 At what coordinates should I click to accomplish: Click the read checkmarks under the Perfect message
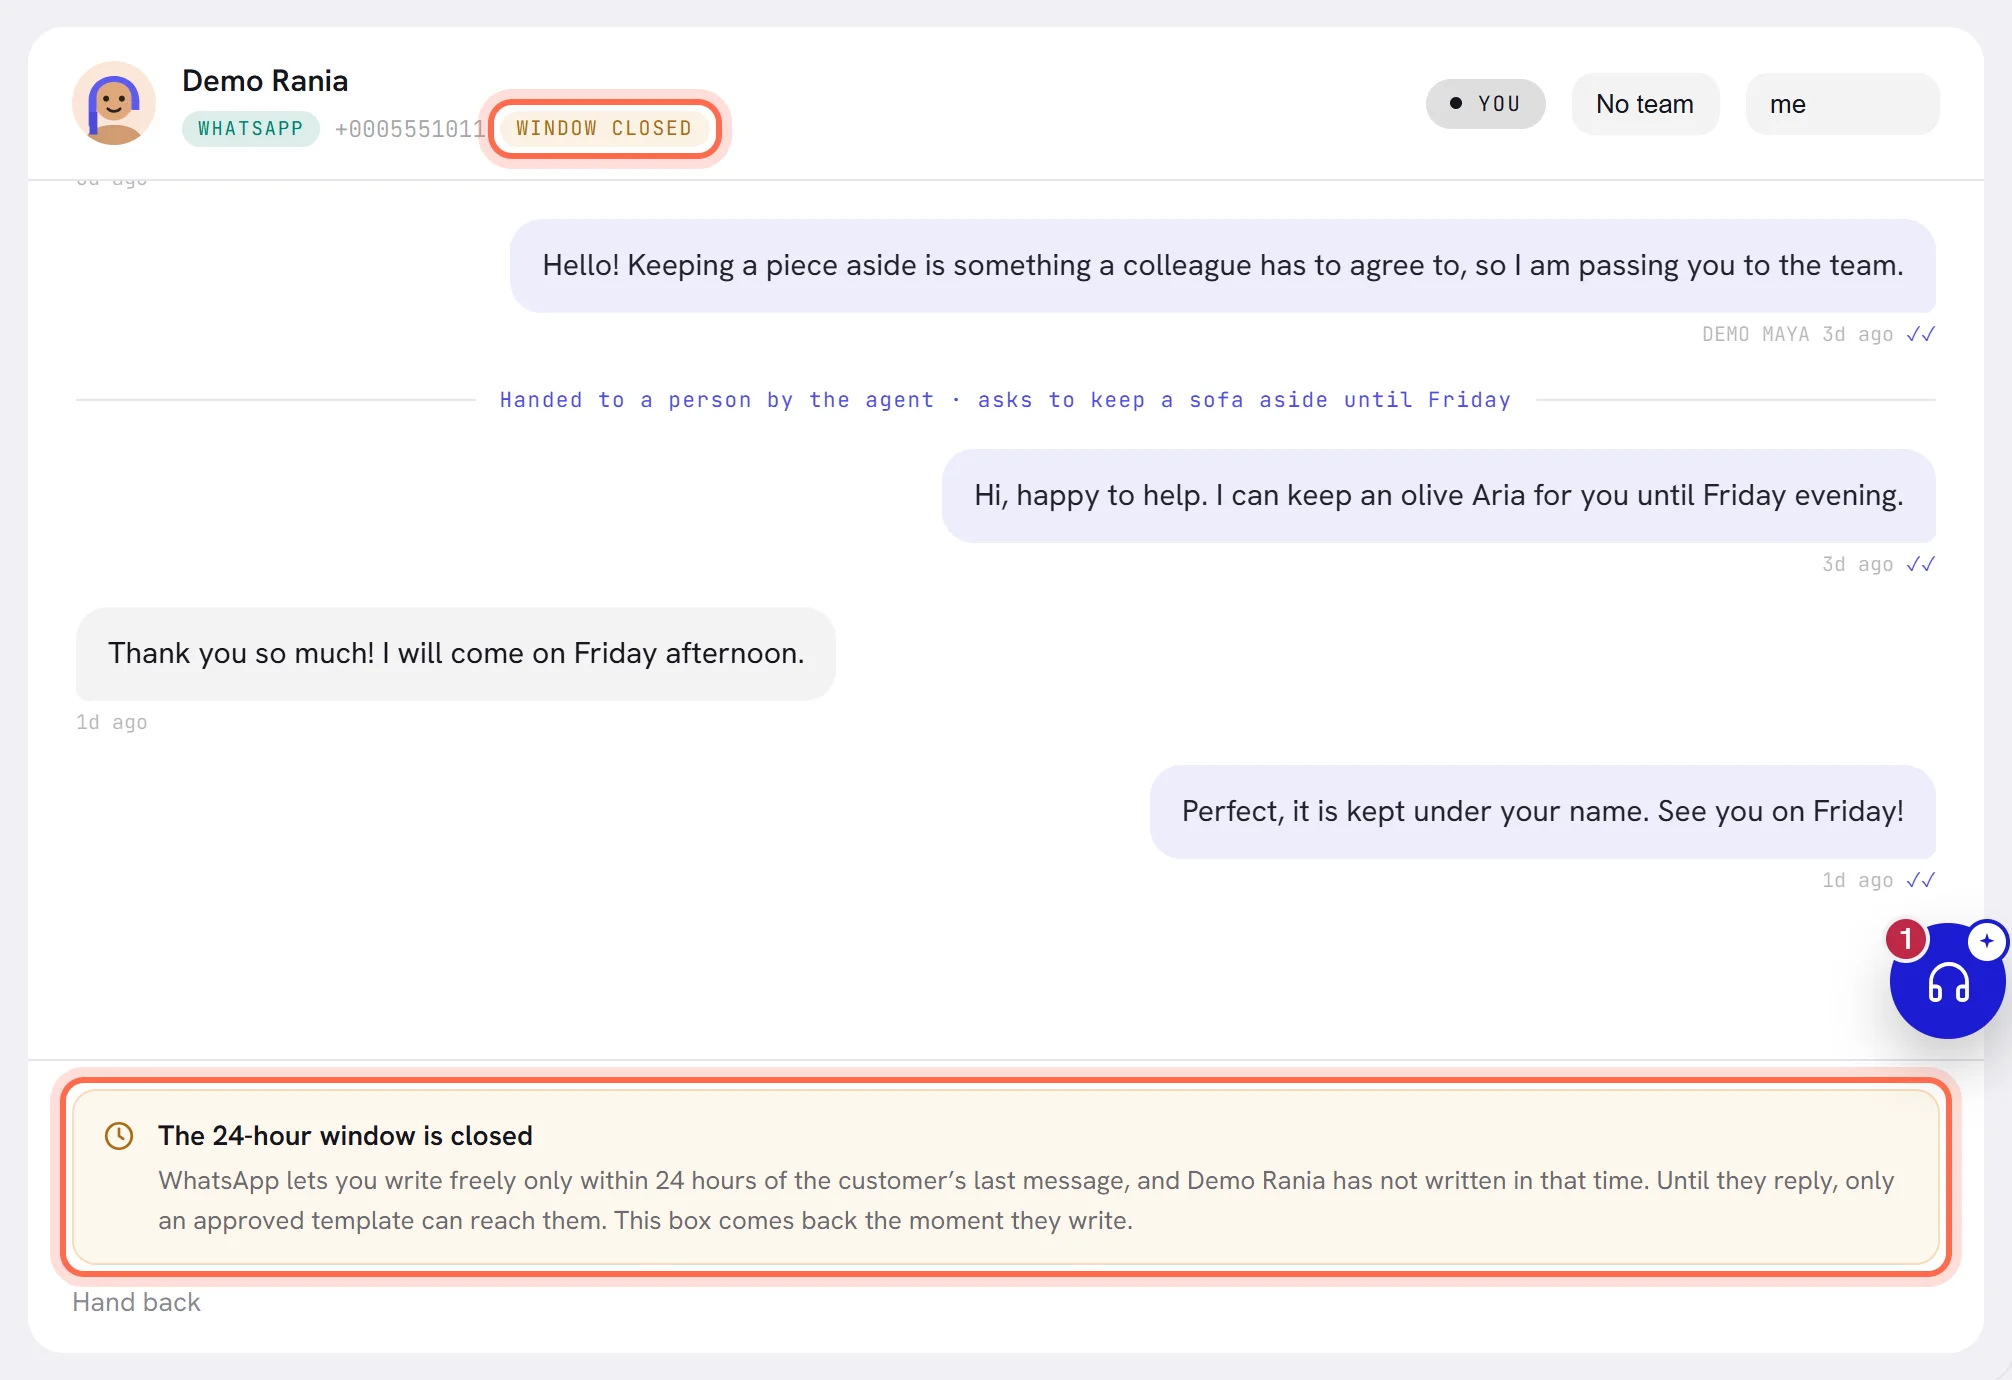[x=1920, y=880]
